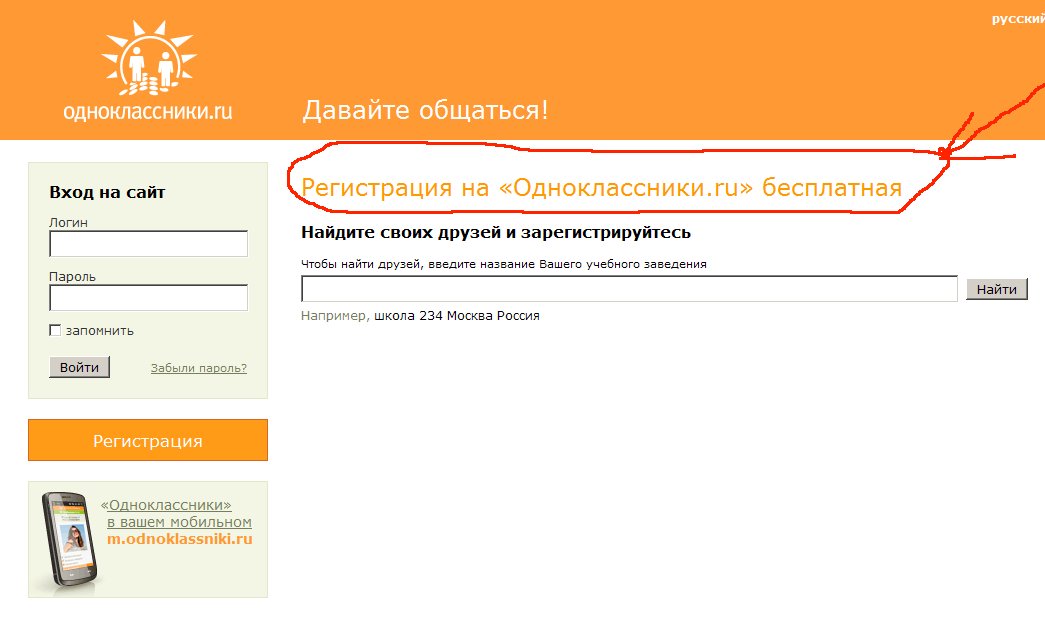The image size is (1045, 643).
Task: Click the Чтобы найти друзей instruction text
Action: coord(504,264)
